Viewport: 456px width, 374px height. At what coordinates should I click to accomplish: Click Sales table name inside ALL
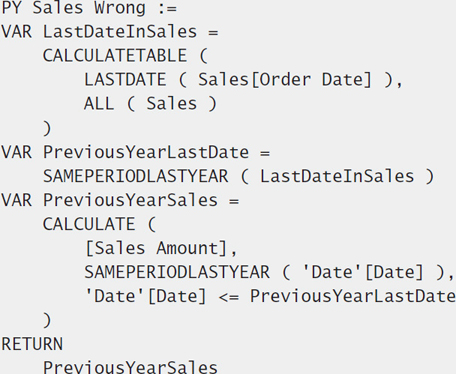[172, 103]
